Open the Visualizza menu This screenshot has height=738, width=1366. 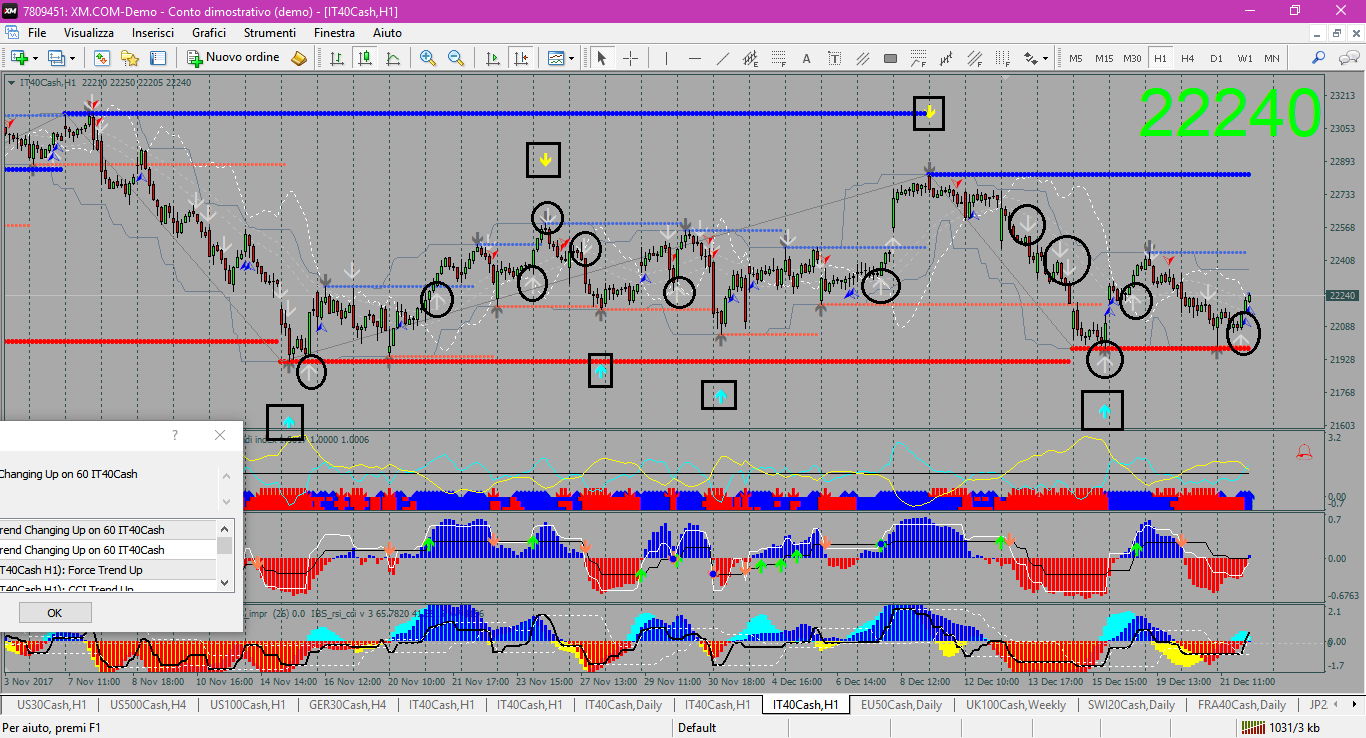coord(89,33)
